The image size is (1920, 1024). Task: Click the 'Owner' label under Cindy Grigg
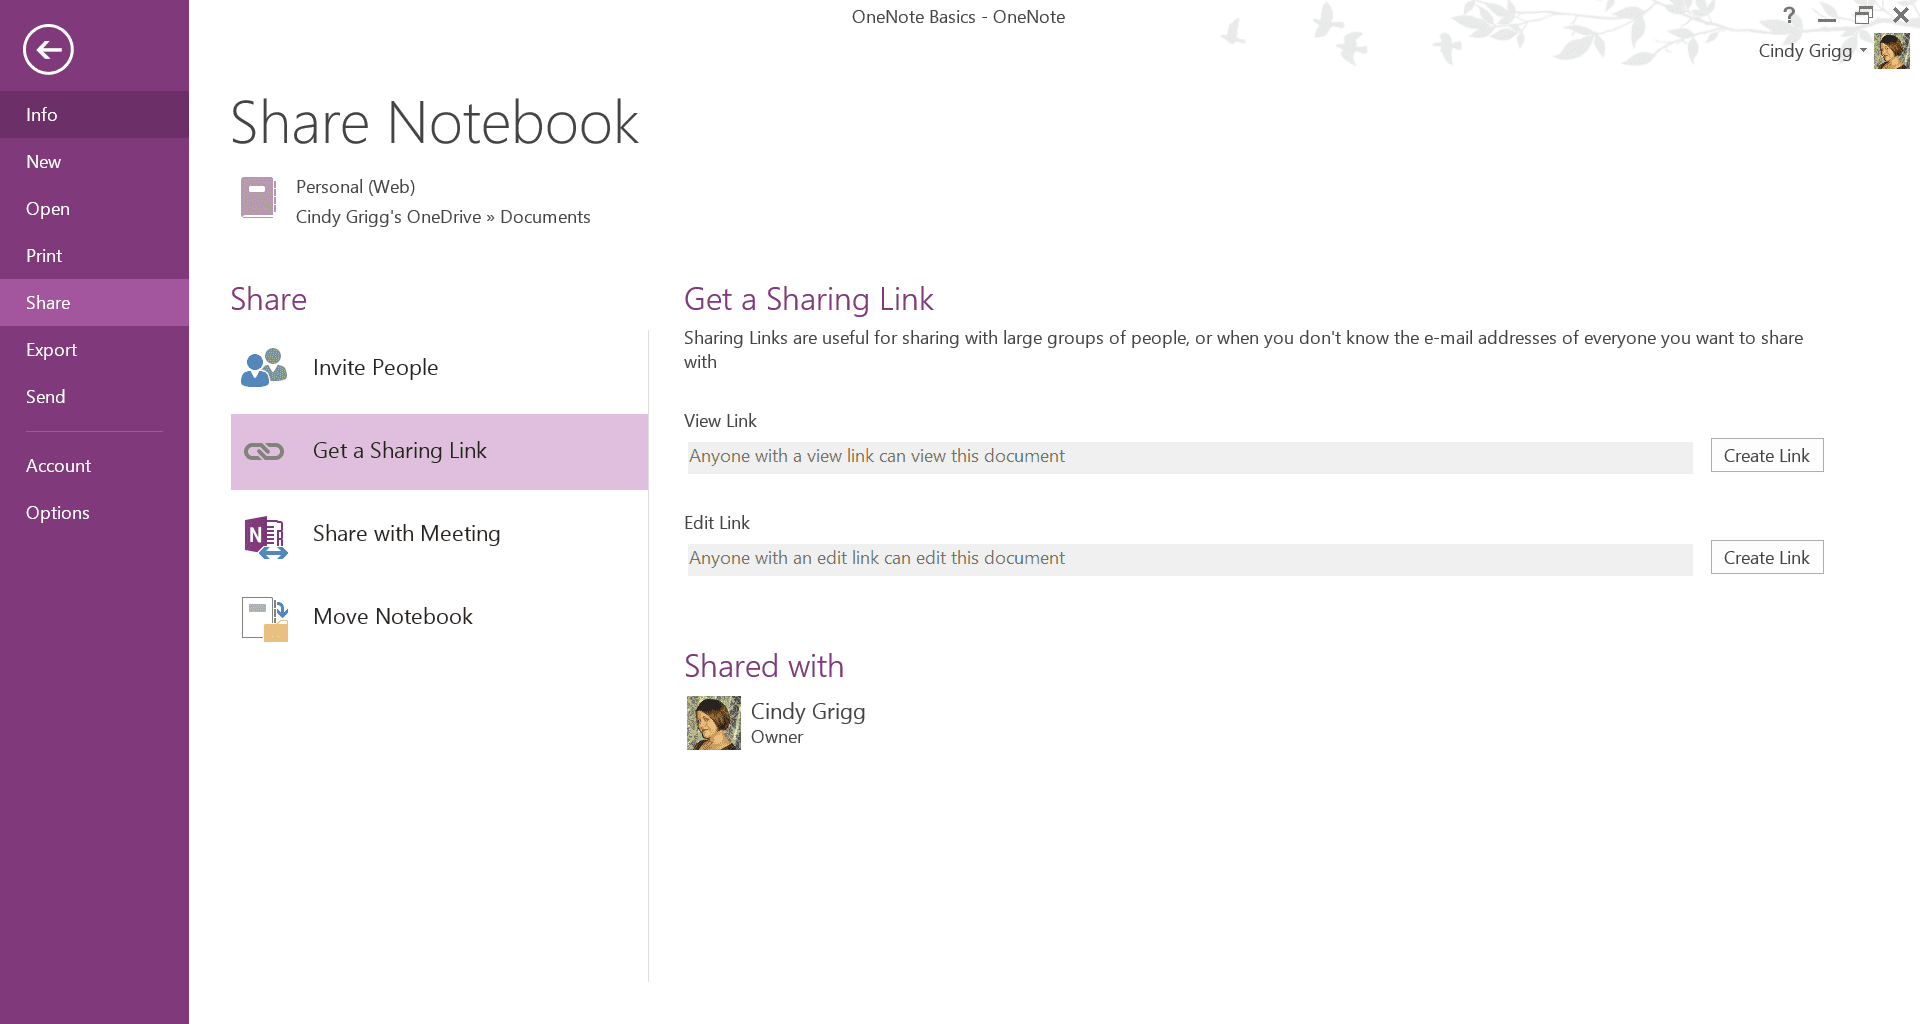point(777,738)
